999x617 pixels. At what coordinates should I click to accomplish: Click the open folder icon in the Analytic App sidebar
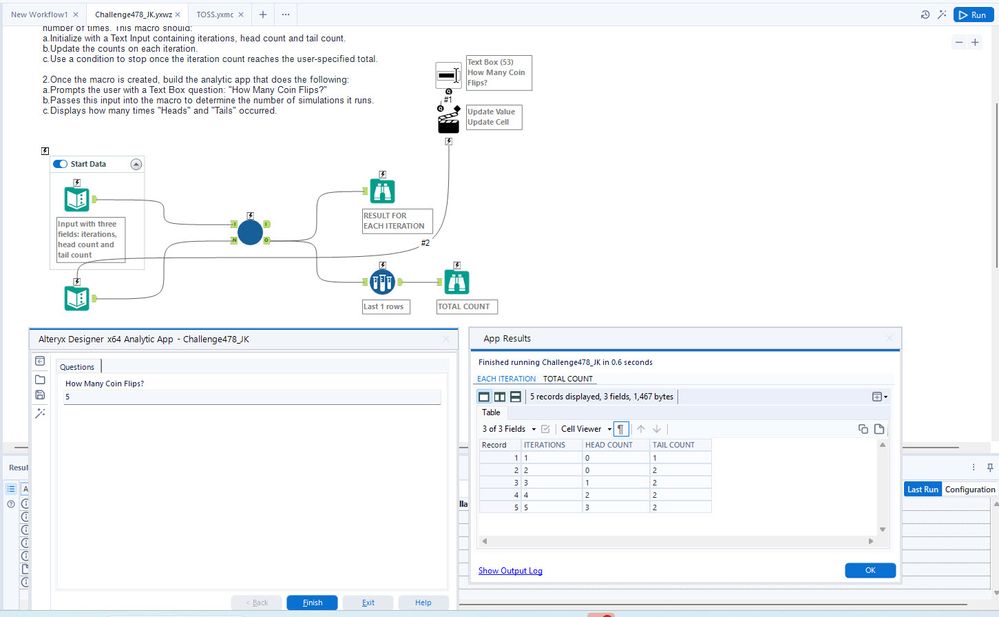click(x=40, y=379)
